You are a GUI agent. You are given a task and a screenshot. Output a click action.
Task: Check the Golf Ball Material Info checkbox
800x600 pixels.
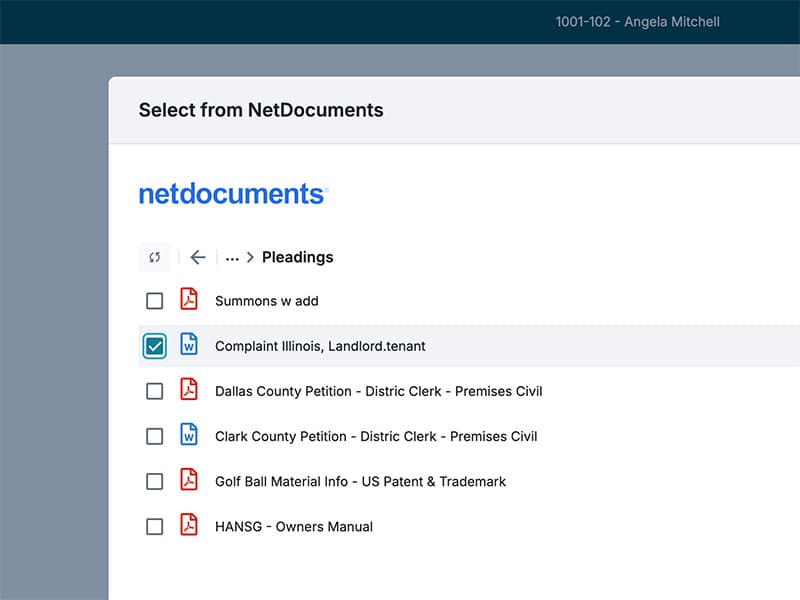155,481
